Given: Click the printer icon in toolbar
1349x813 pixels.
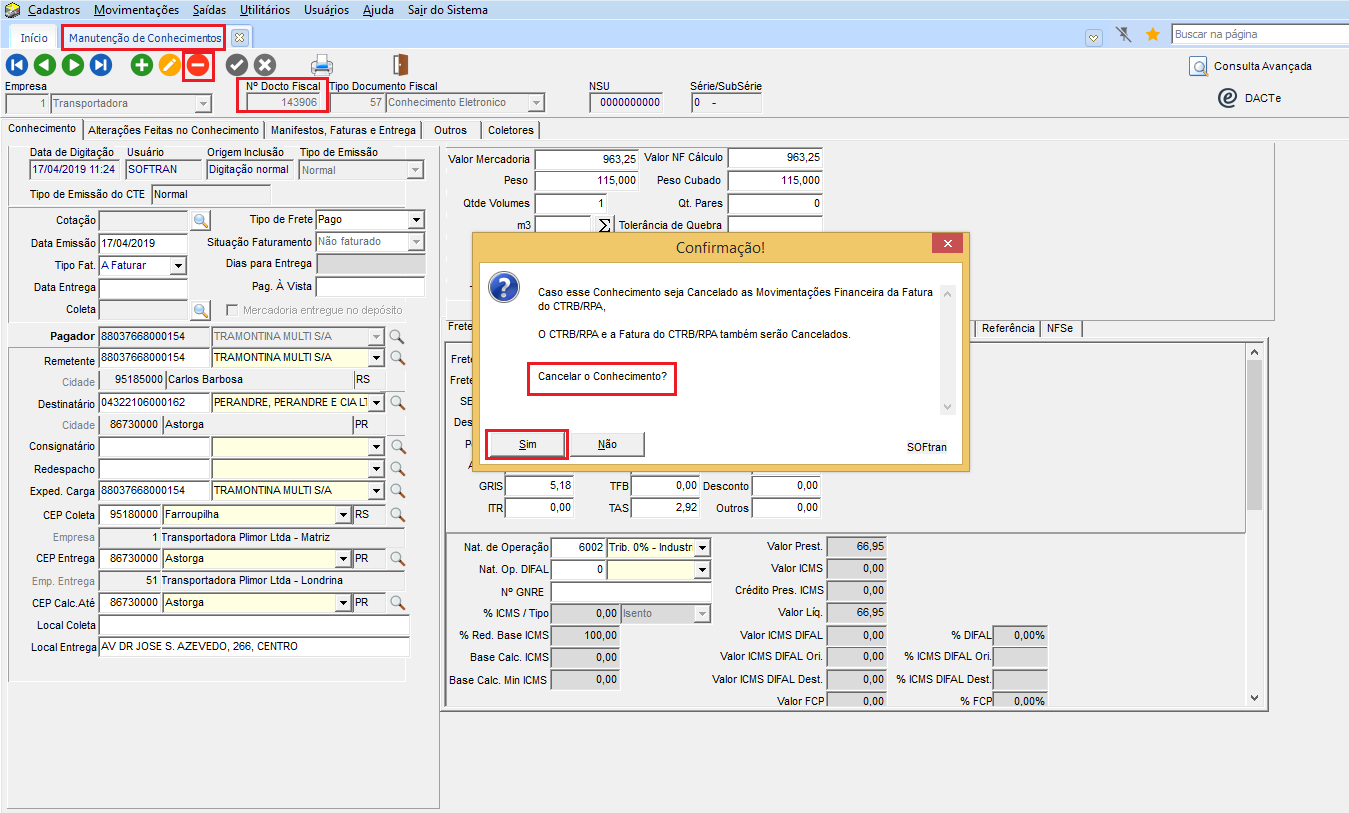Looking at the screenshot, I should [x=322, y=66].
